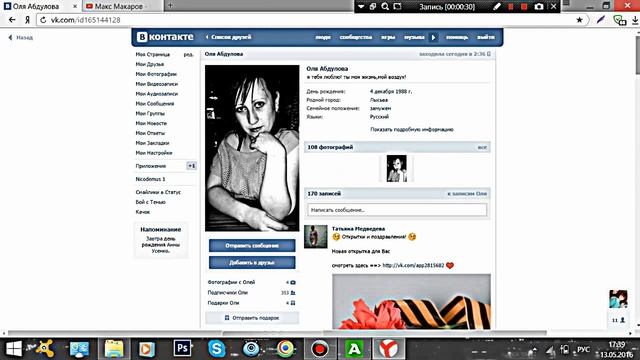Open 'Мои Ответы' in sidebar
640x360 pixels.
(x=150, y=133)
